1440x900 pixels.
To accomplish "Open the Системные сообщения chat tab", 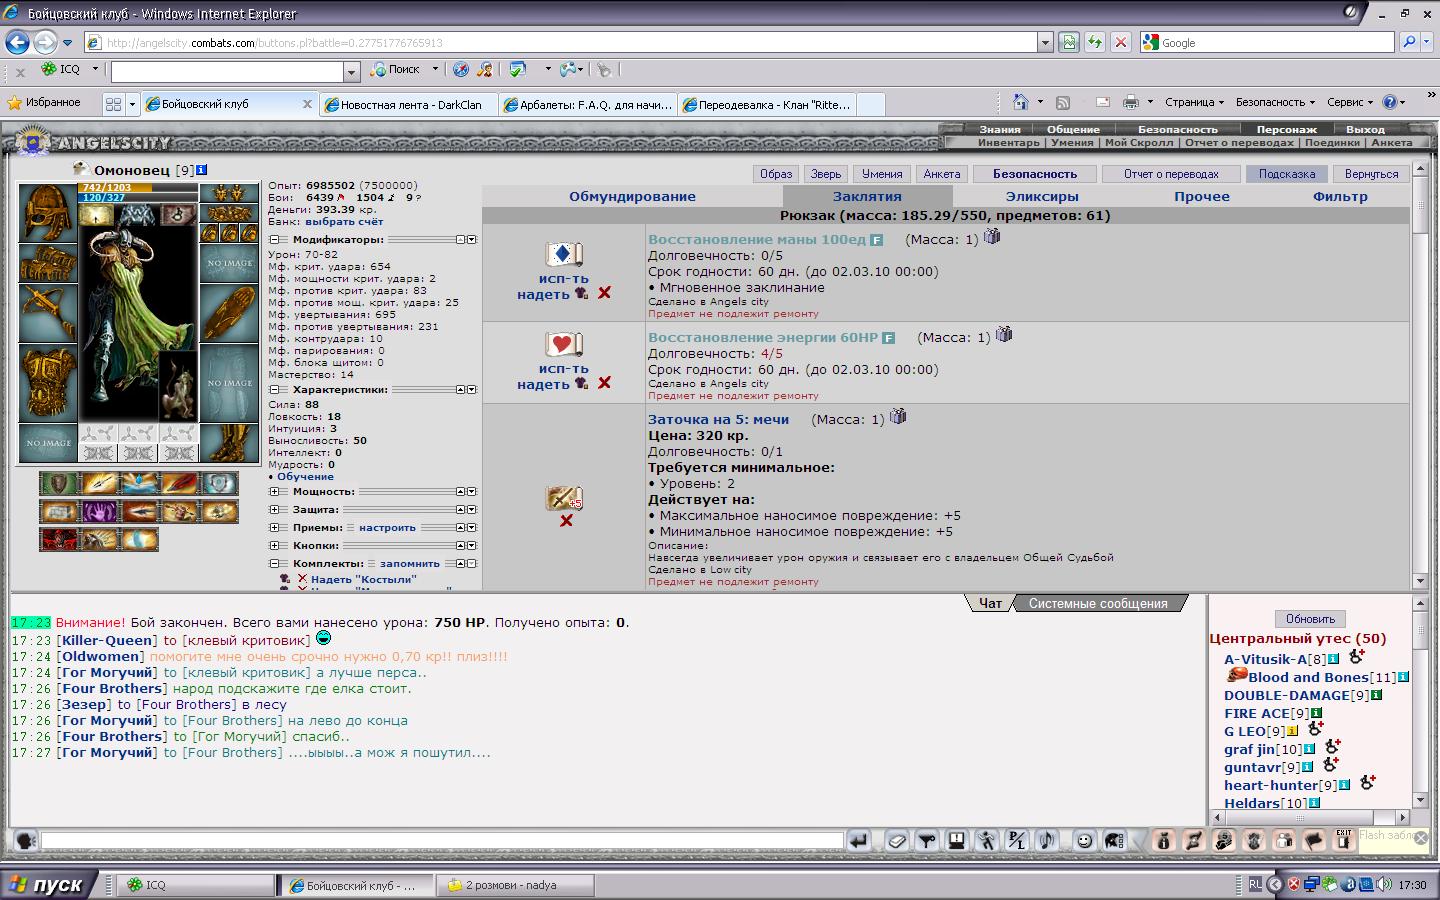I will click(x=1097, y=604).
